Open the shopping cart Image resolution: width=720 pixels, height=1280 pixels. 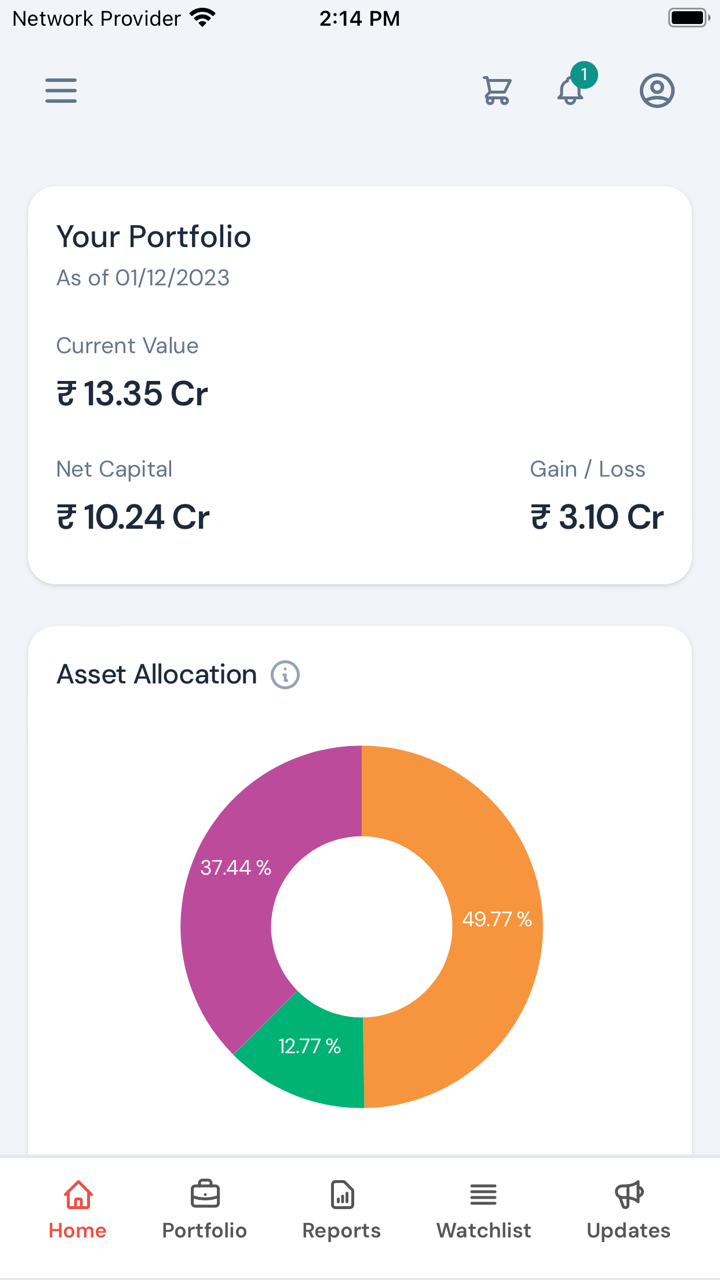point(497,91)
